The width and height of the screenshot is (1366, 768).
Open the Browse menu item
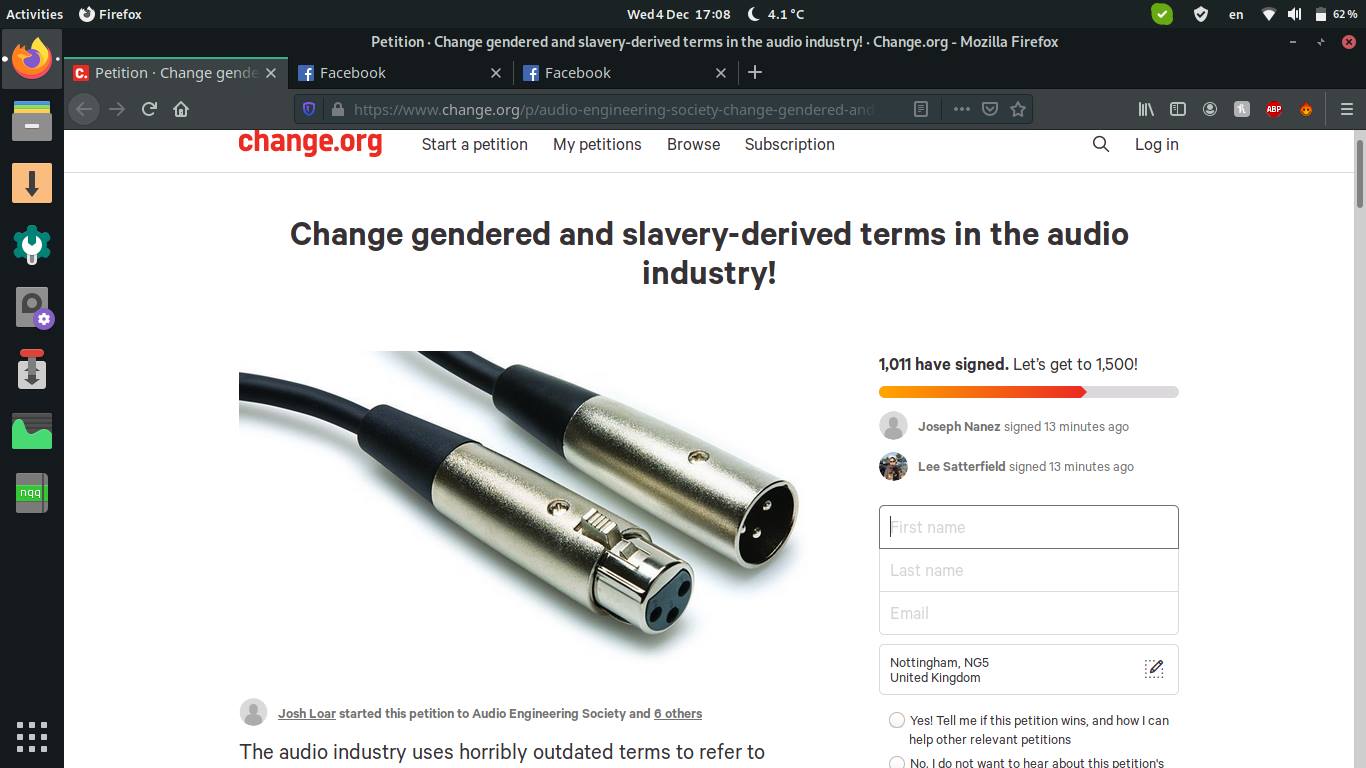click(x=693, y=144)
